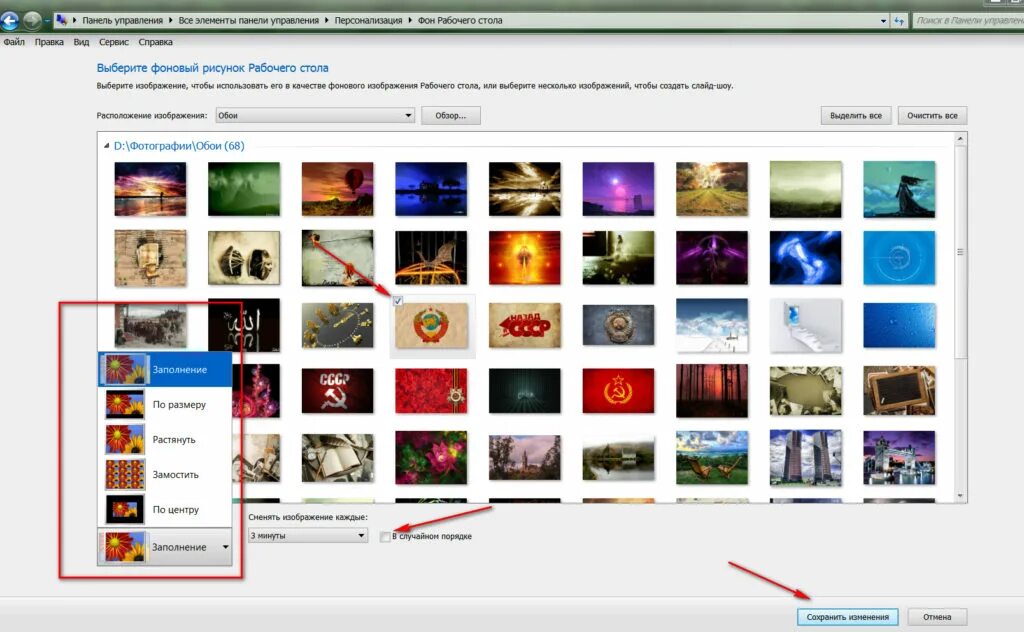The image size is (1024, 632).
Task: Click the Forward navigation arrow
Action: [x=33, y=21]
